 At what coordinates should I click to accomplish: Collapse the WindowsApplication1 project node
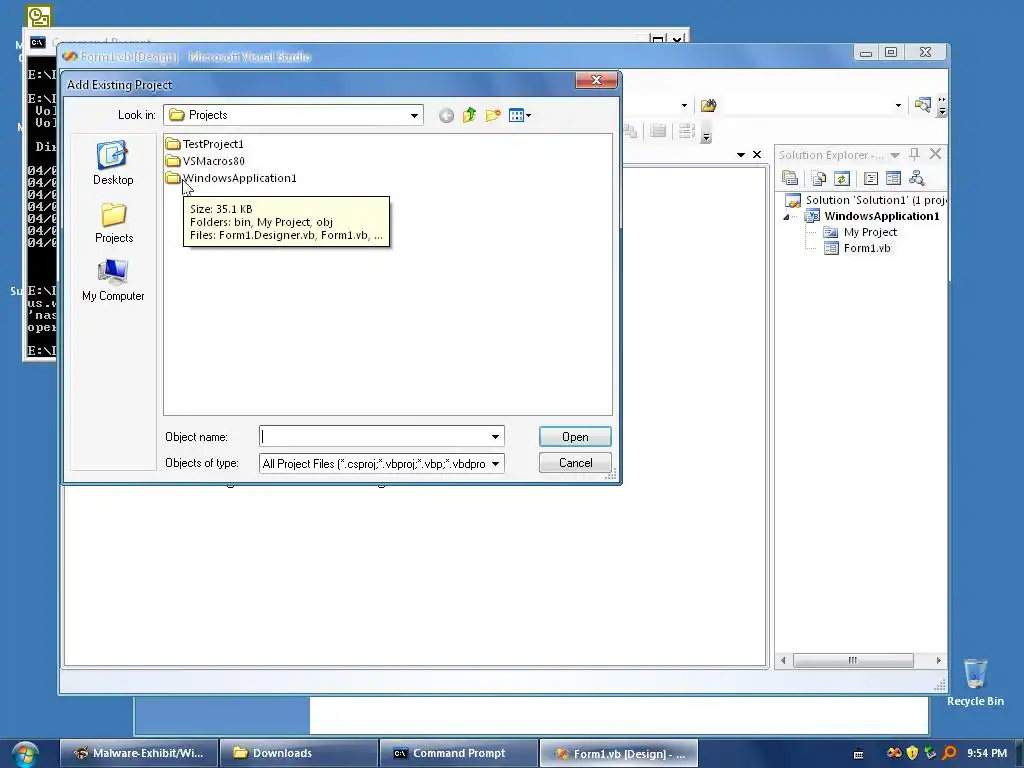click(786, 217)
